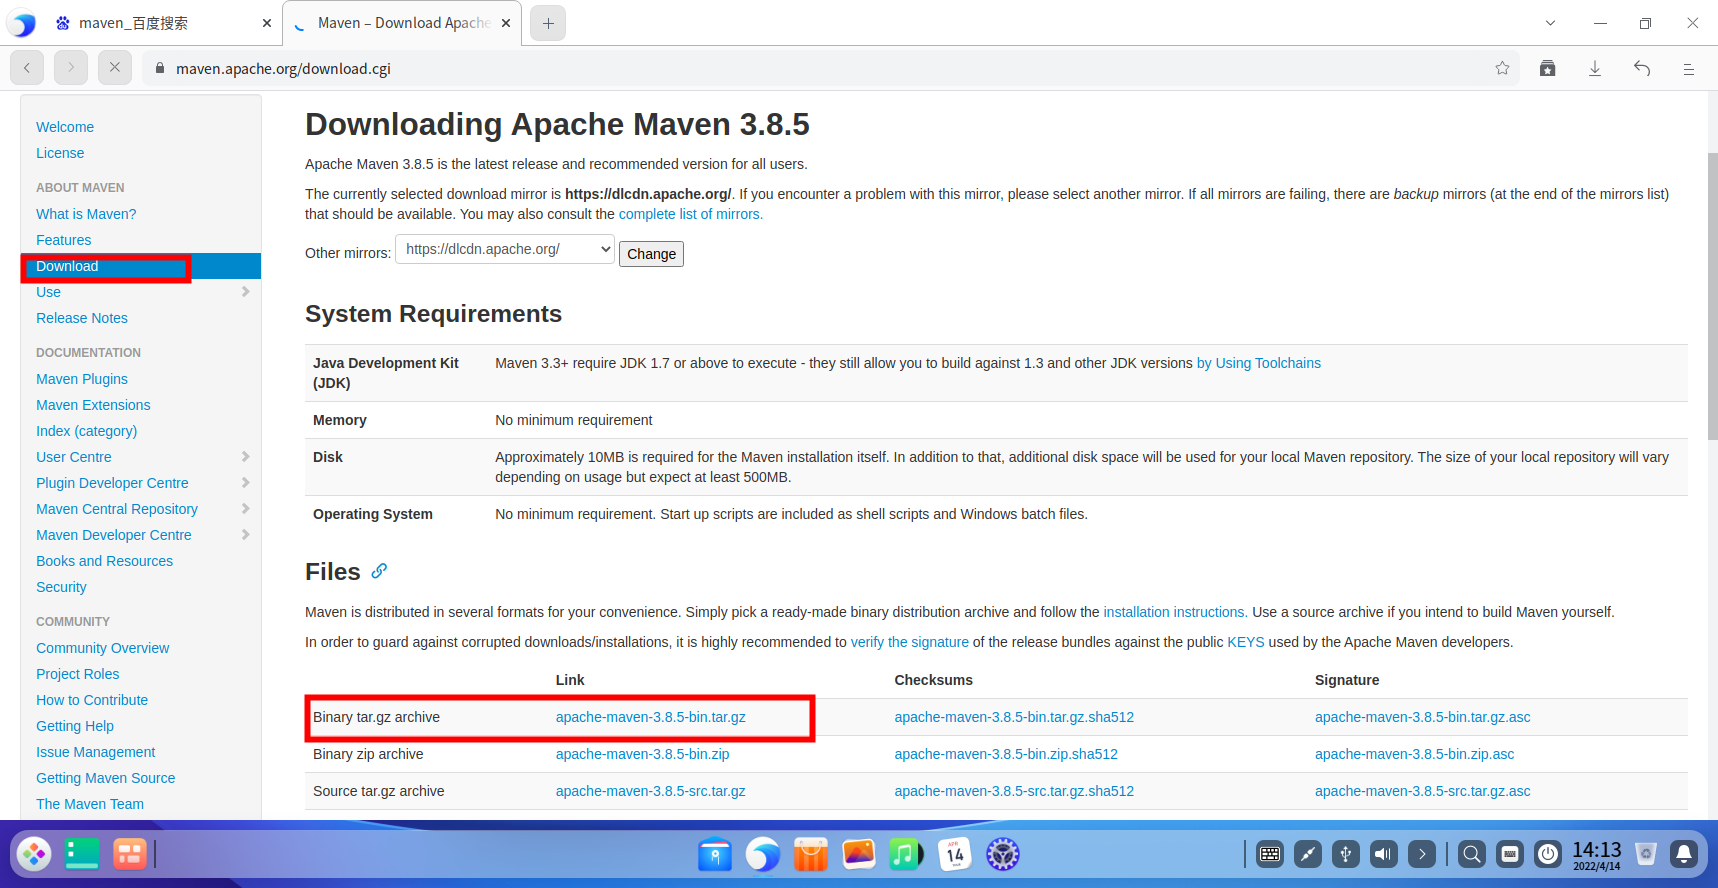The width and height of the screenshot is (1718, 888).
Task: Open the Control Center gear dock icon
Action: tap(1003, 854)
